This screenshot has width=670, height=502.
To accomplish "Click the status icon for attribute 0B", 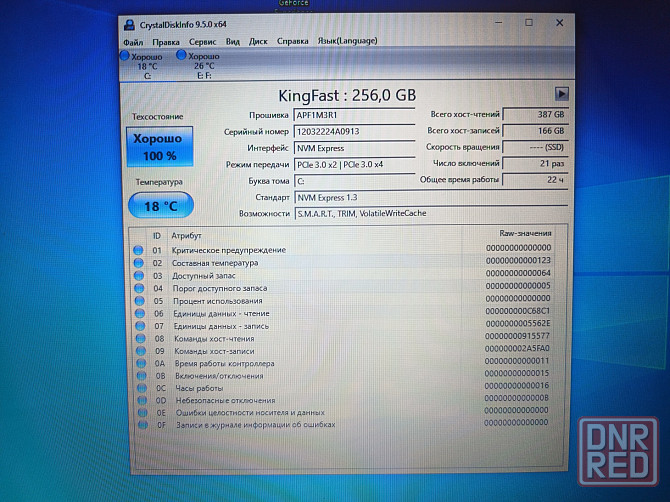I will 142,376.
